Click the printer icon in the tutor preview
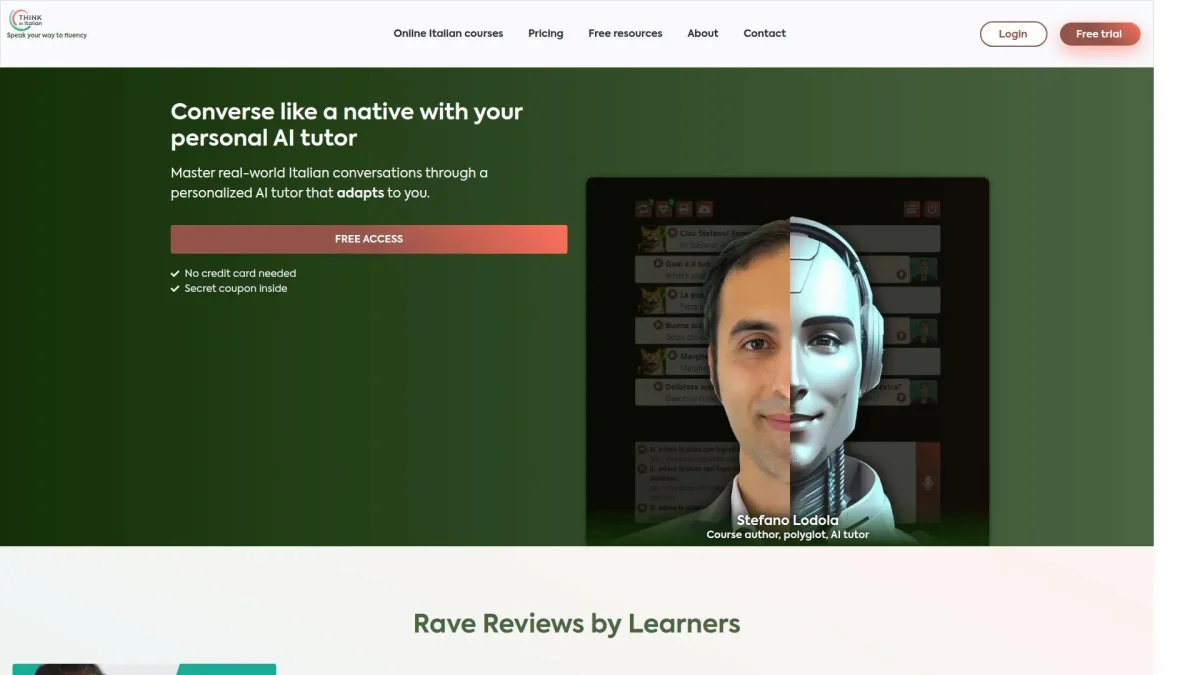 click(685, 209)
